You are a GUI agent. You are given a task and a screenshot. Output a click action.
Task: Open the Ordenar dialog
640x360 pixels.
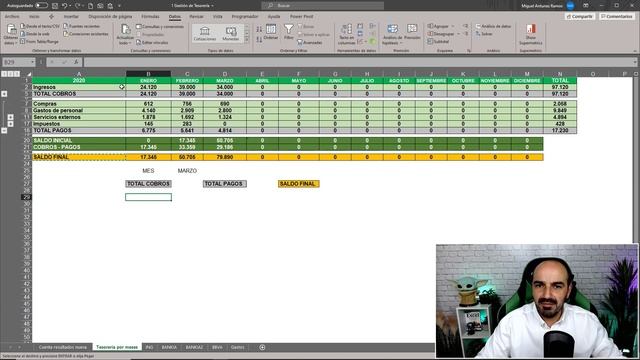[271, 32]
